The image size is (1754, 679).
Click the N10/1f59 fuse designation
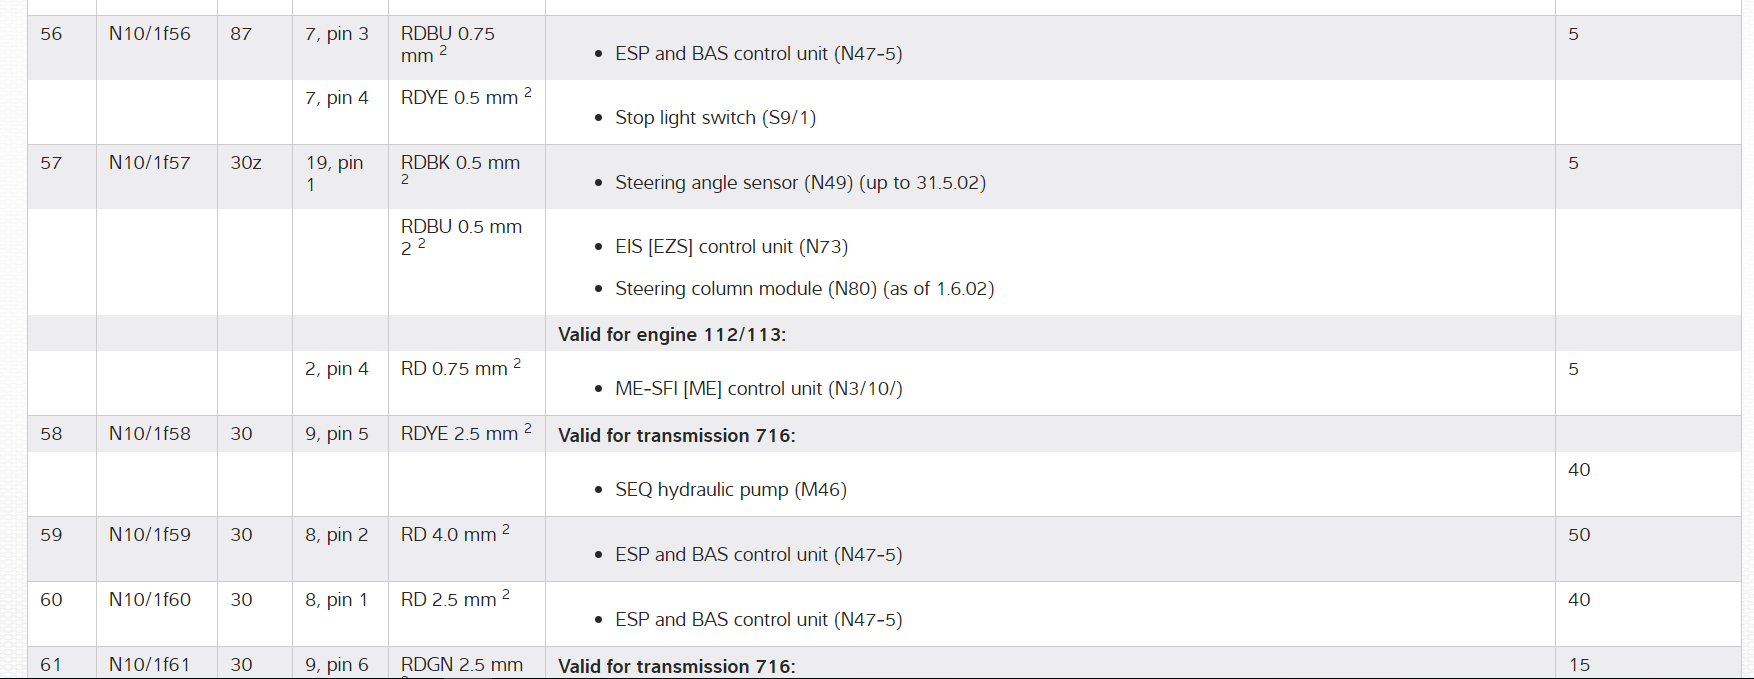(x=149, y=535)
